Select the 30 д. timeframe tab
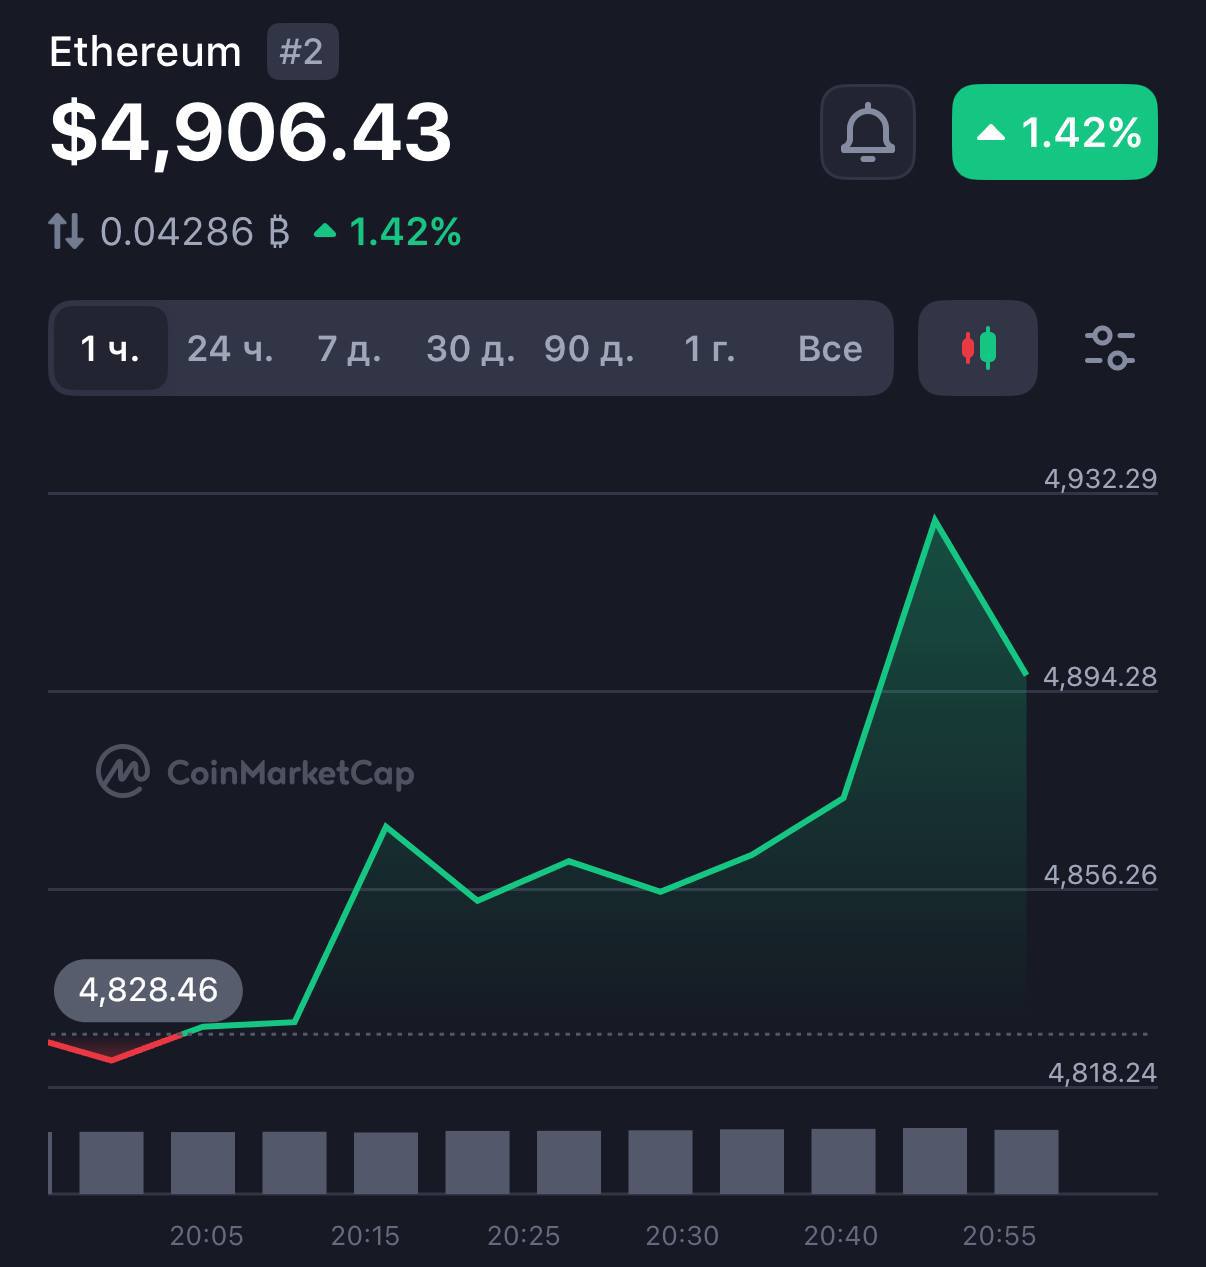 pyautogui.click(x=470, y=348)
